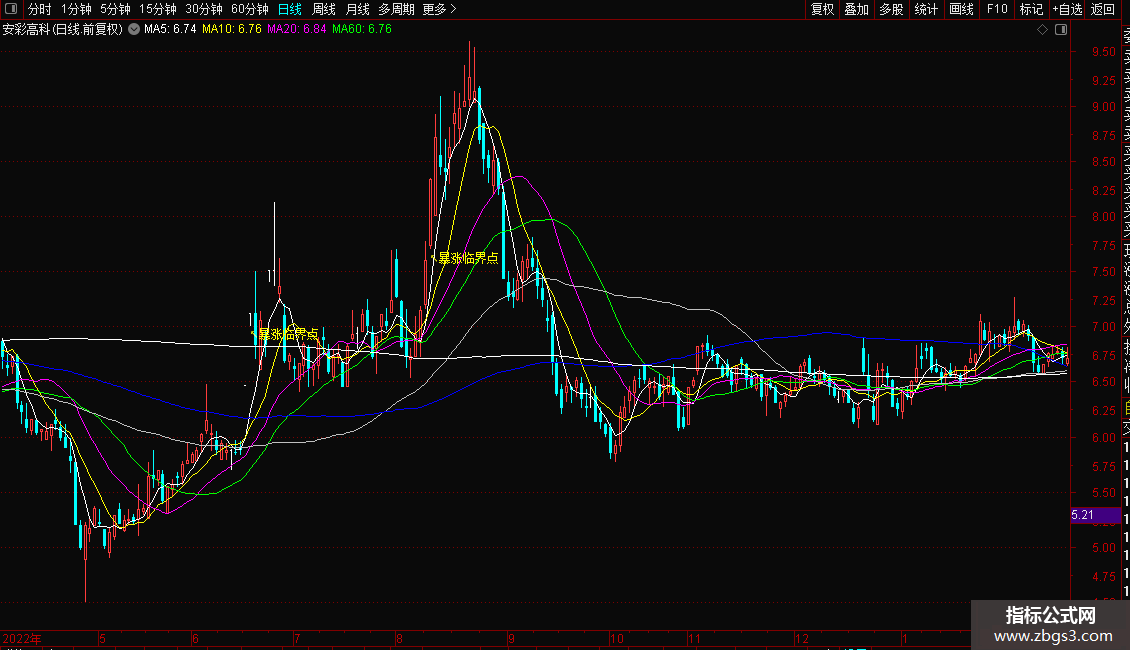Click the magenta MA20: 6.84 label
Viewport: 1130px width, 650px height.
[x=297, y=30]
